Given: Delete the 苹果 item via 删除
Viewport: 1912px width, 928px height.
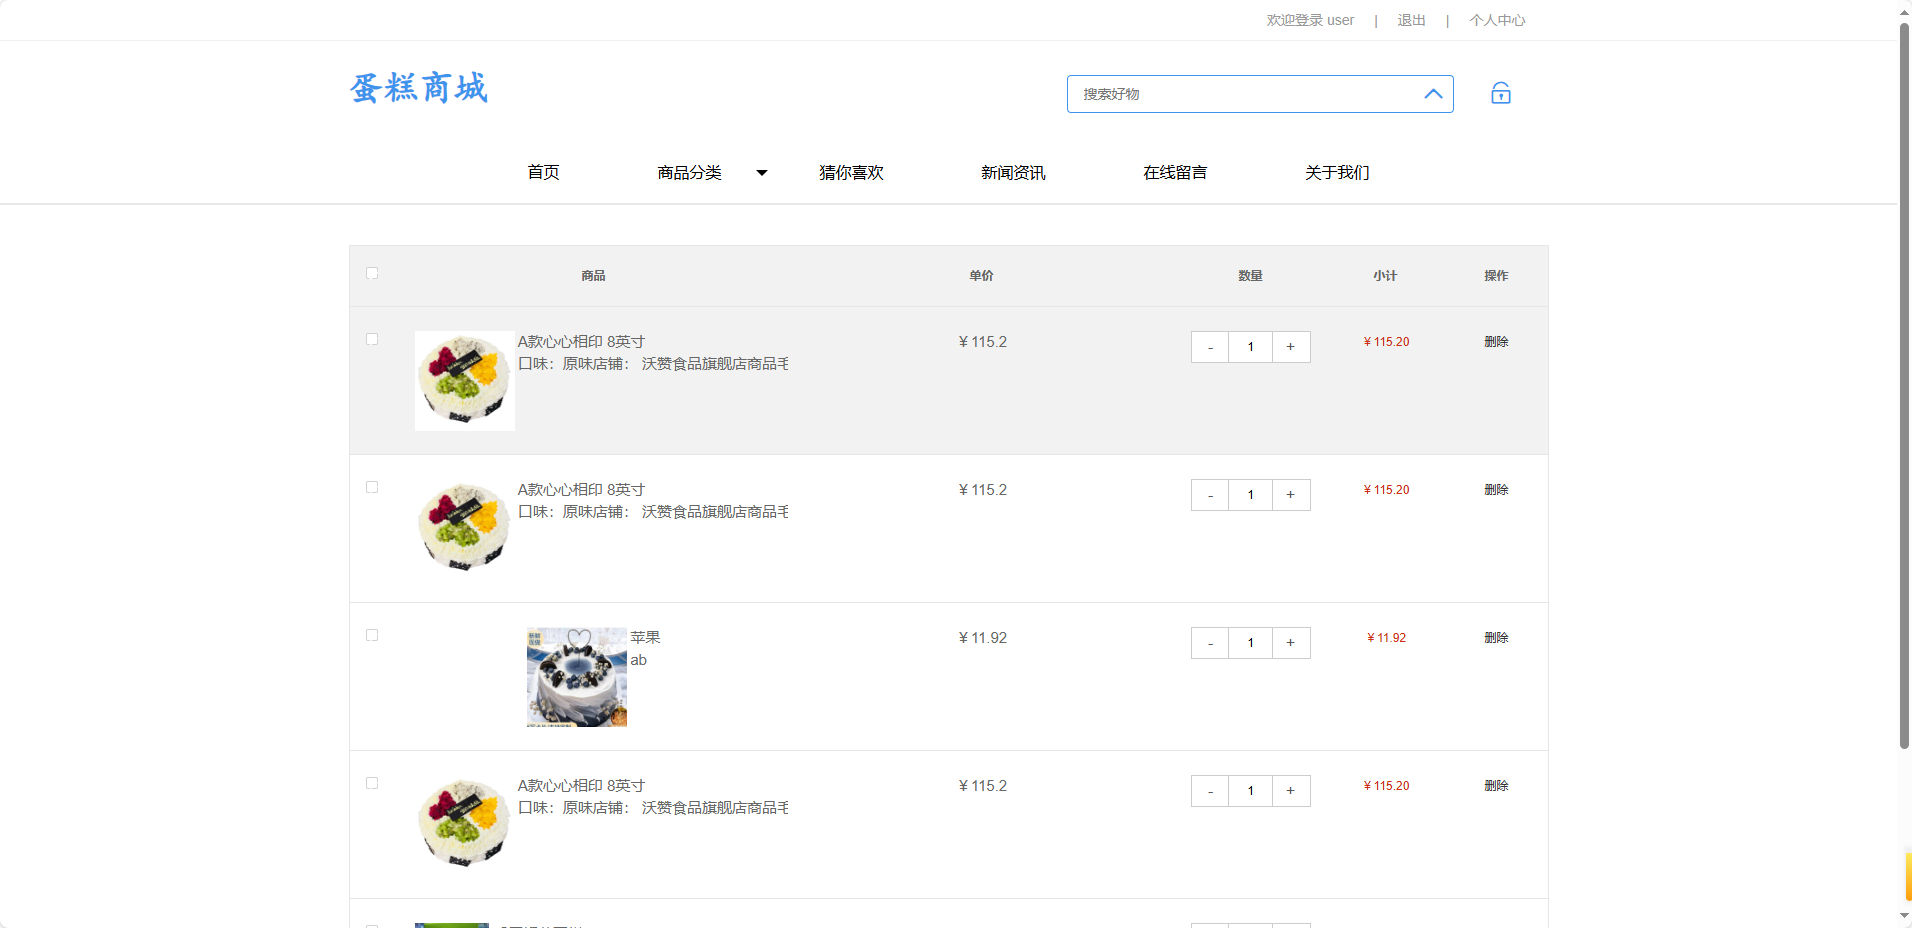Looking at the screenshot, I should (x=1496, y=637).
